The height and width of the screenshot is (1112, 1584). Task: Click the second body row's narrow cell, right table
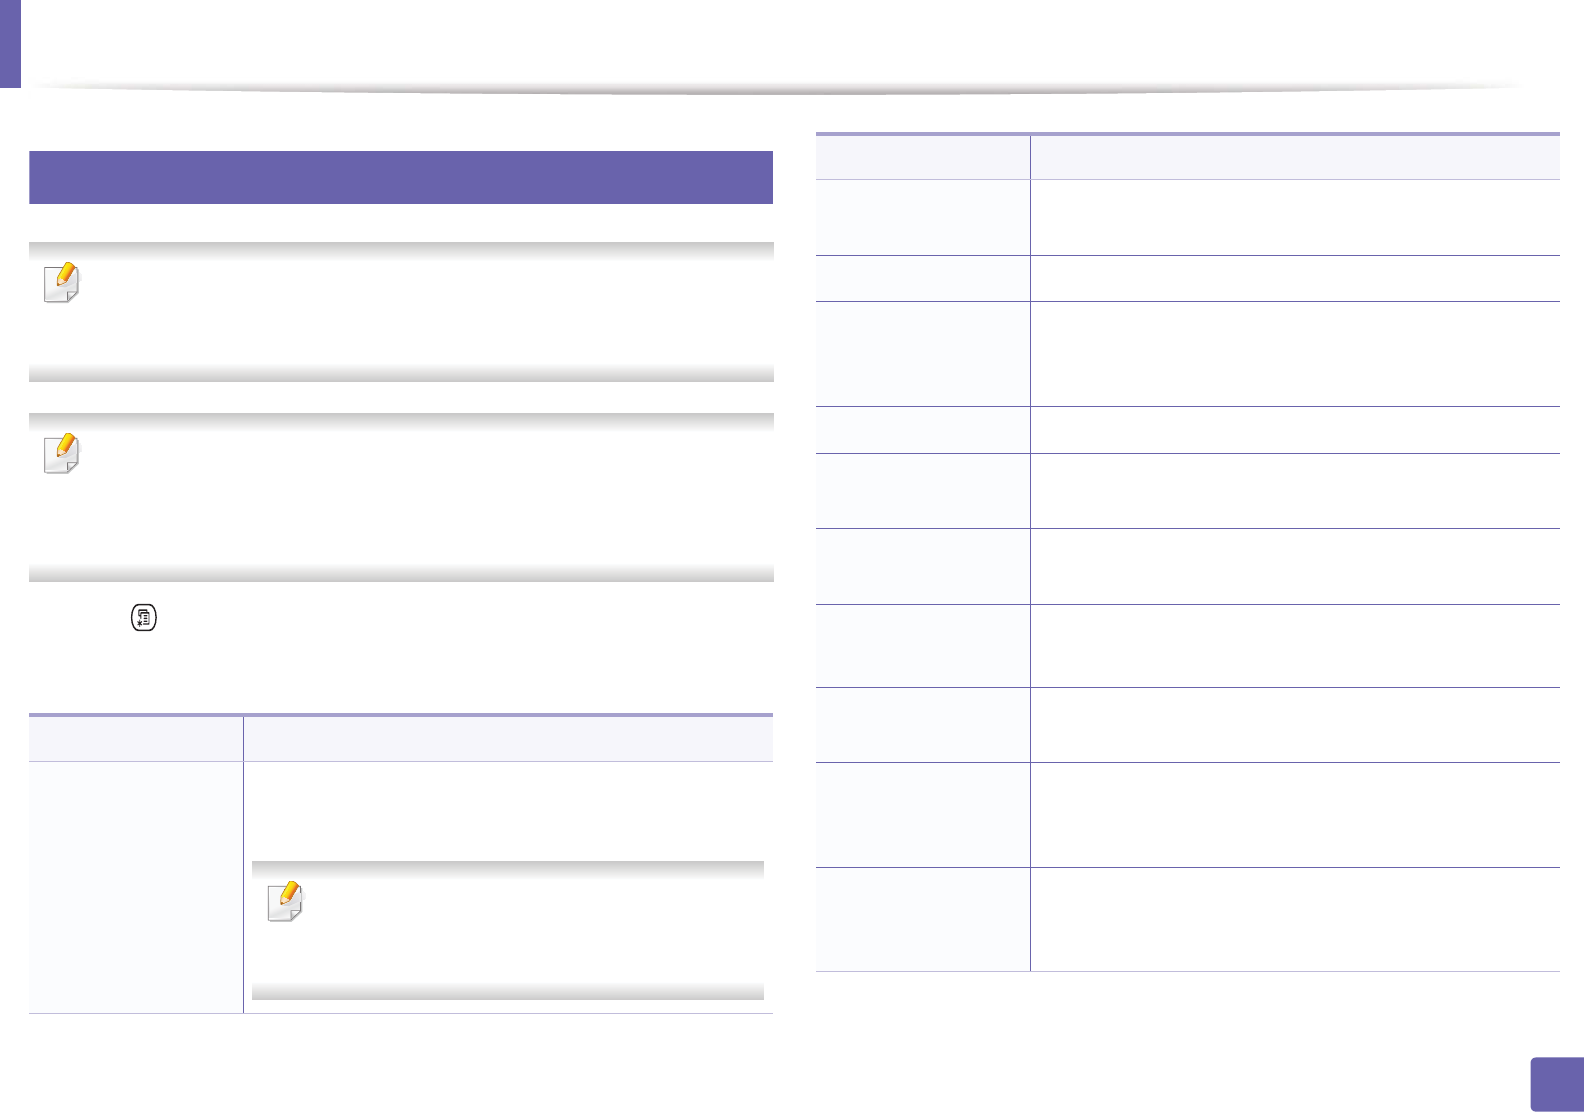click(x=922, y=278)
